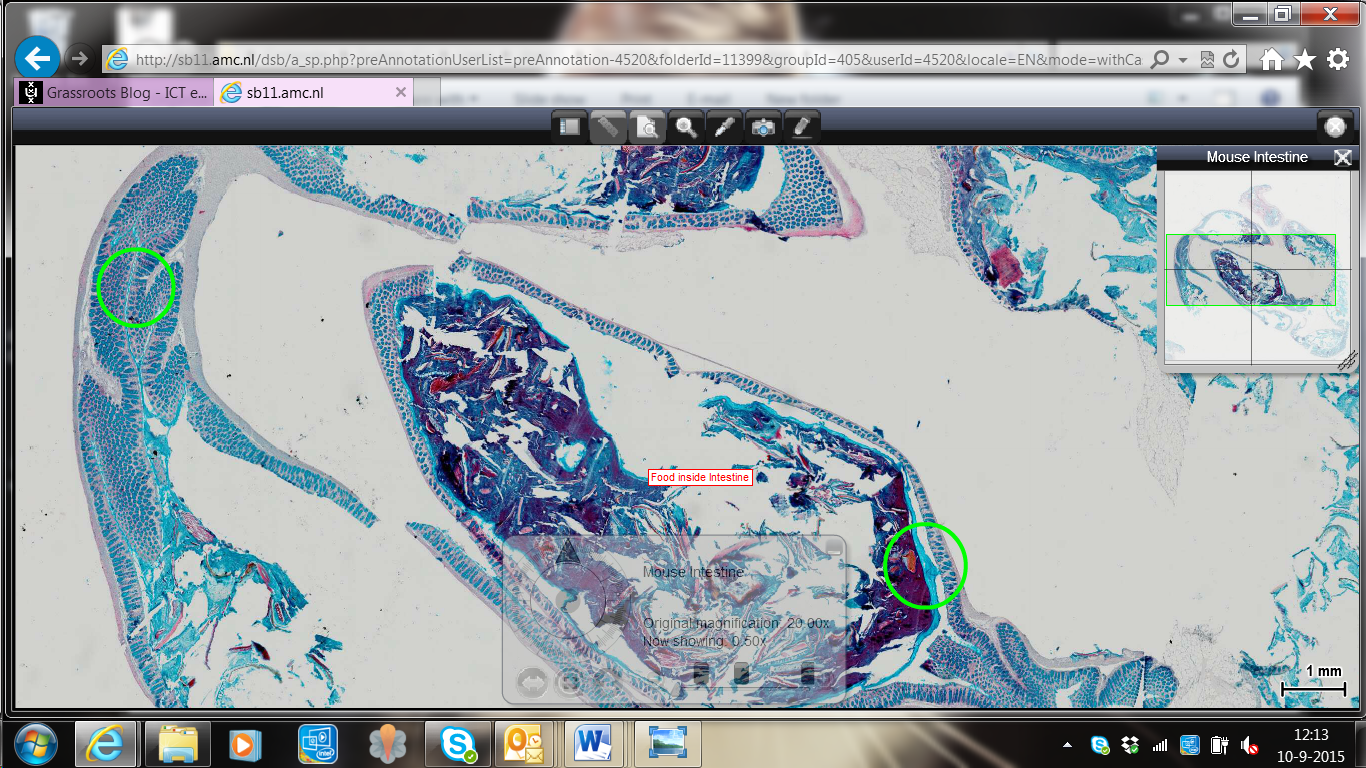Close the Mouse Intestine overview panel

[x=1343, y=158]
